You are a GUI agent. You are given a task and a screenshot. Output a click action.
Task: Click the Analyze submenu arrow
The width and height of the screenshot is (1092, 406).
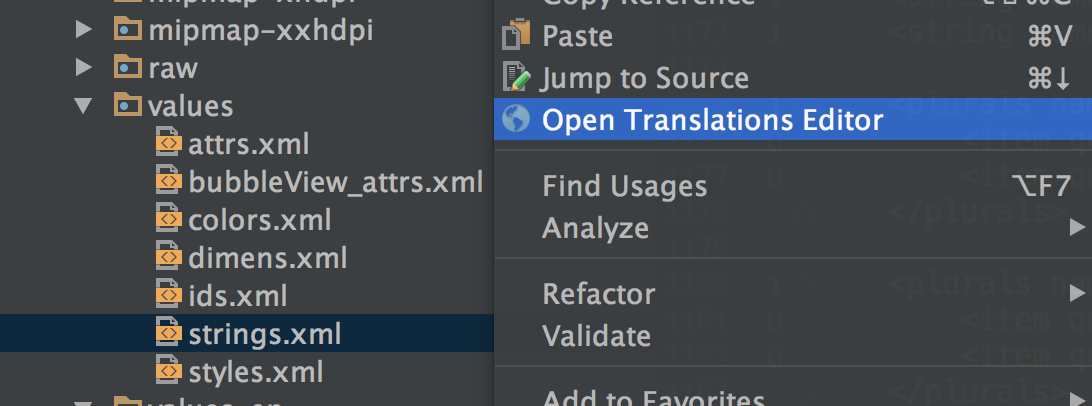tap(1077, 227)
